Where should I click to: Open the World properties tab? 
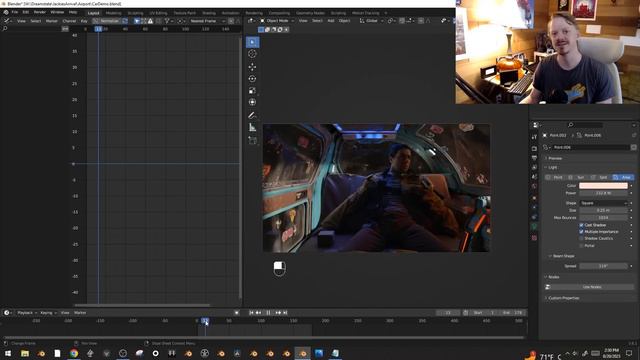534,186
